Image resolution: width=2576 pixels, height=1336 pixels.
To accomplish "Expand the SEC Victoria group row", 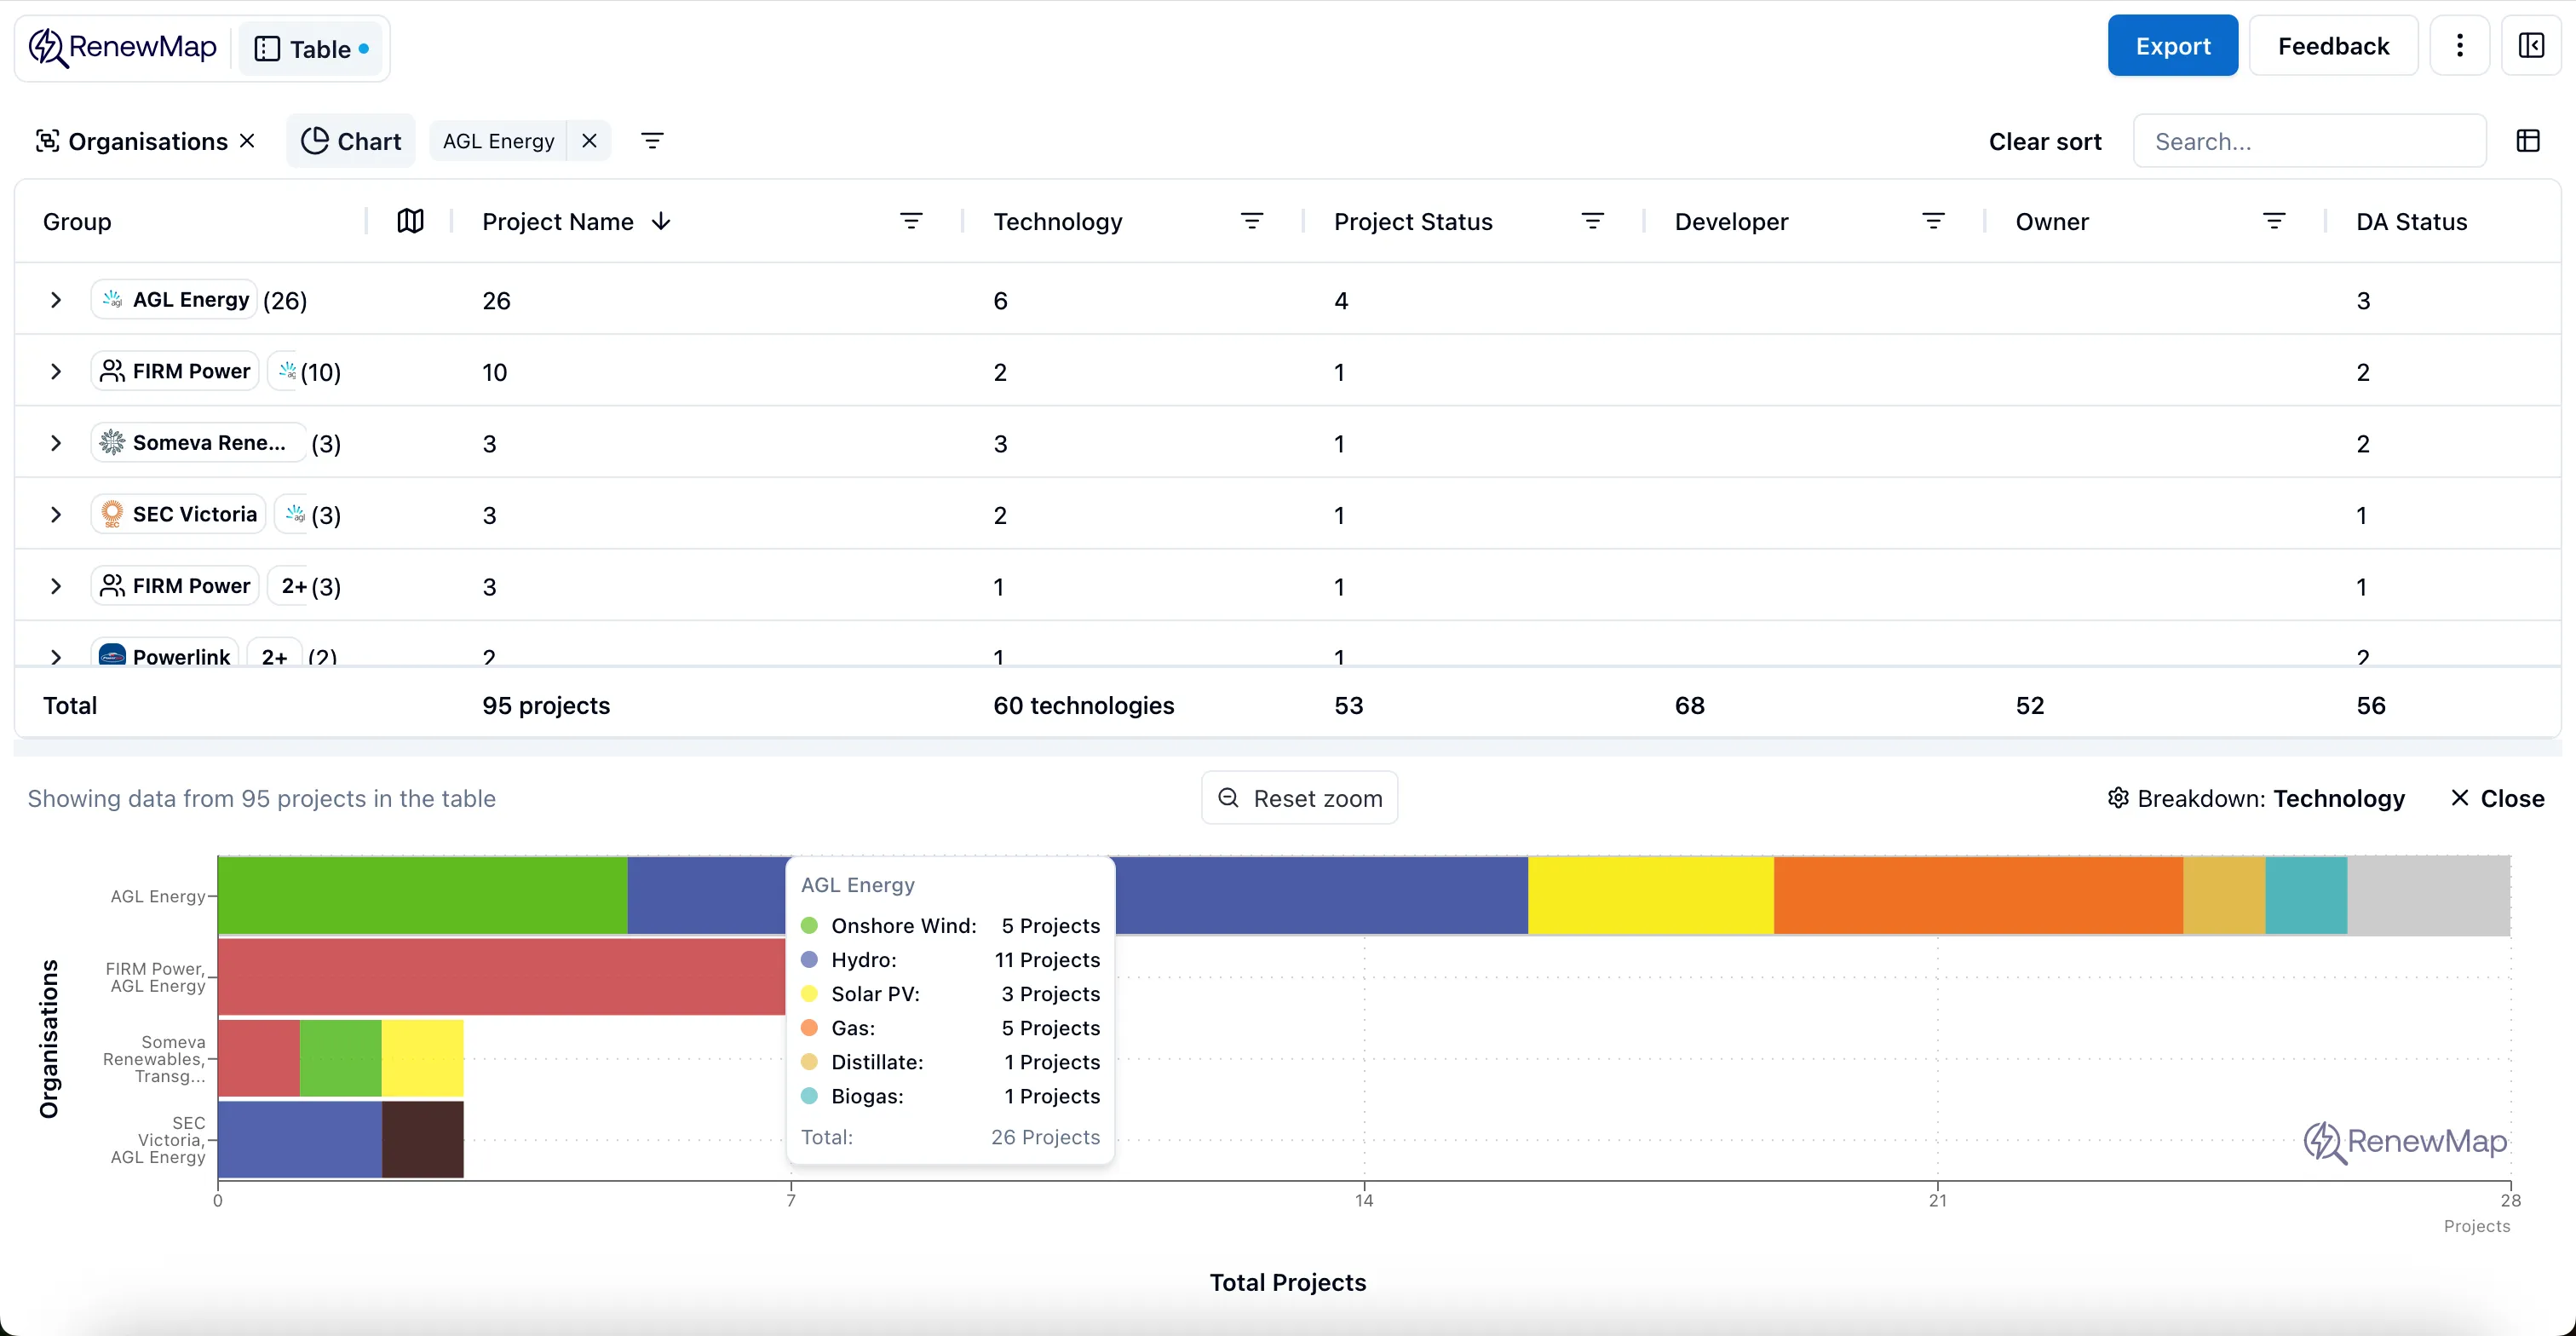I will pos(55,514).
